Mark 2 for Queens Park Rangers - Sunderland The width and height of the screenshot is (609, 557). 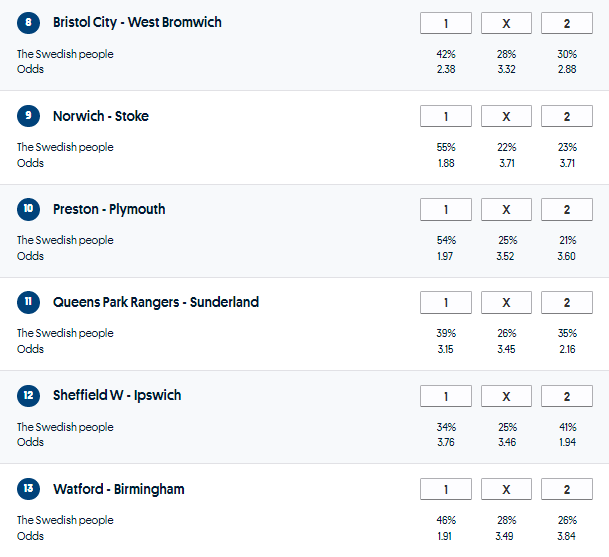click(x=566, y=302)
